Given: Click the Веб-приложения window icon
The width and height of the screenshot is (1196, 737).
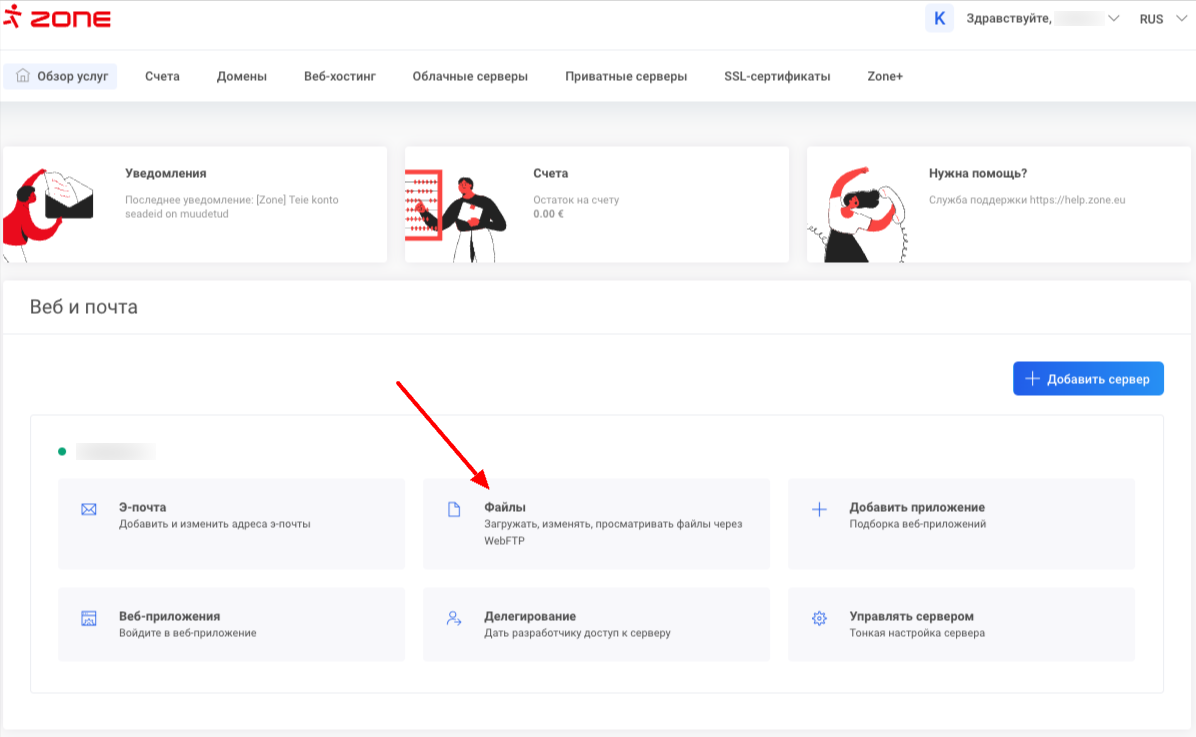Looking at the screenshot, I should (x=89, y=619).
